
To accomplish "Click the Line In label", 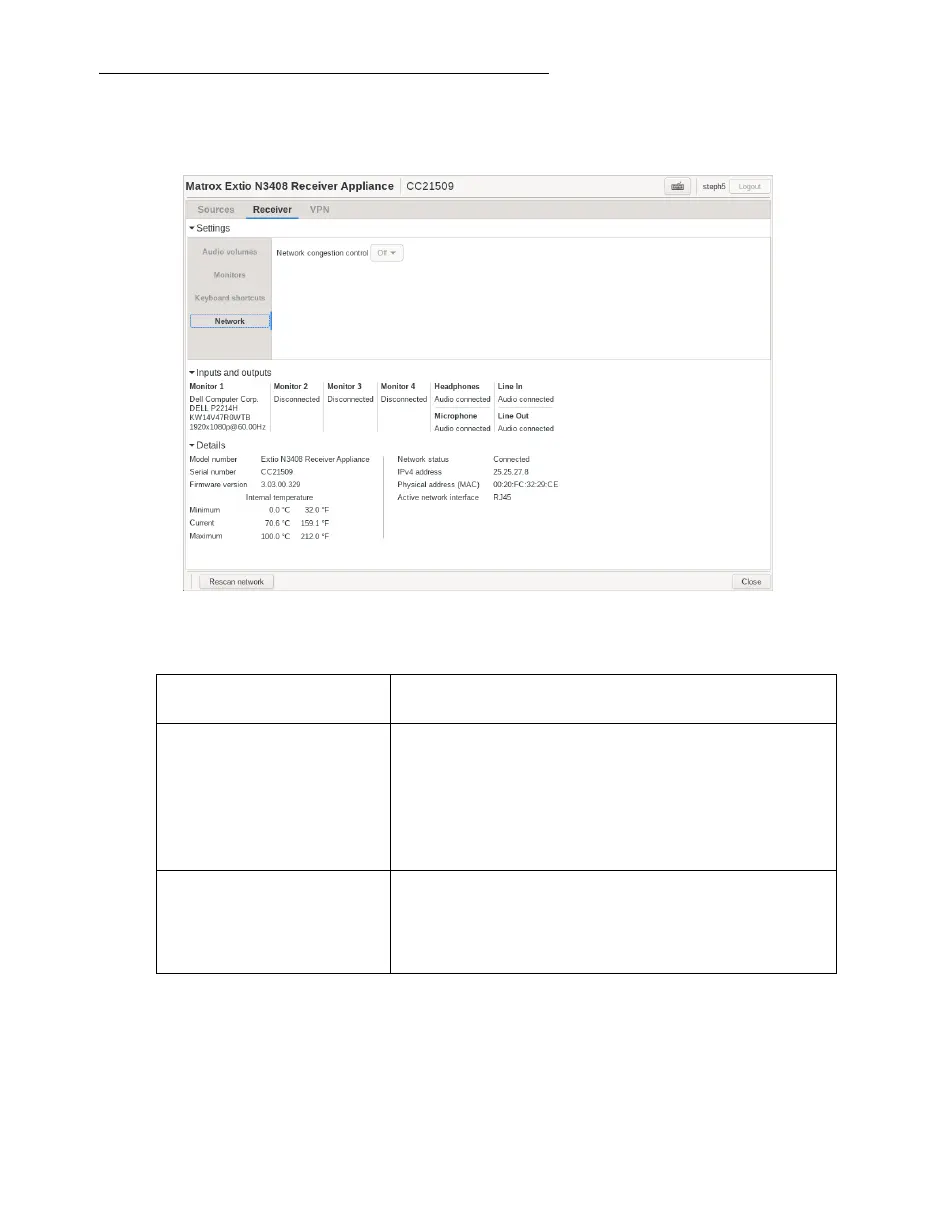I will click(x=510, y=386).
